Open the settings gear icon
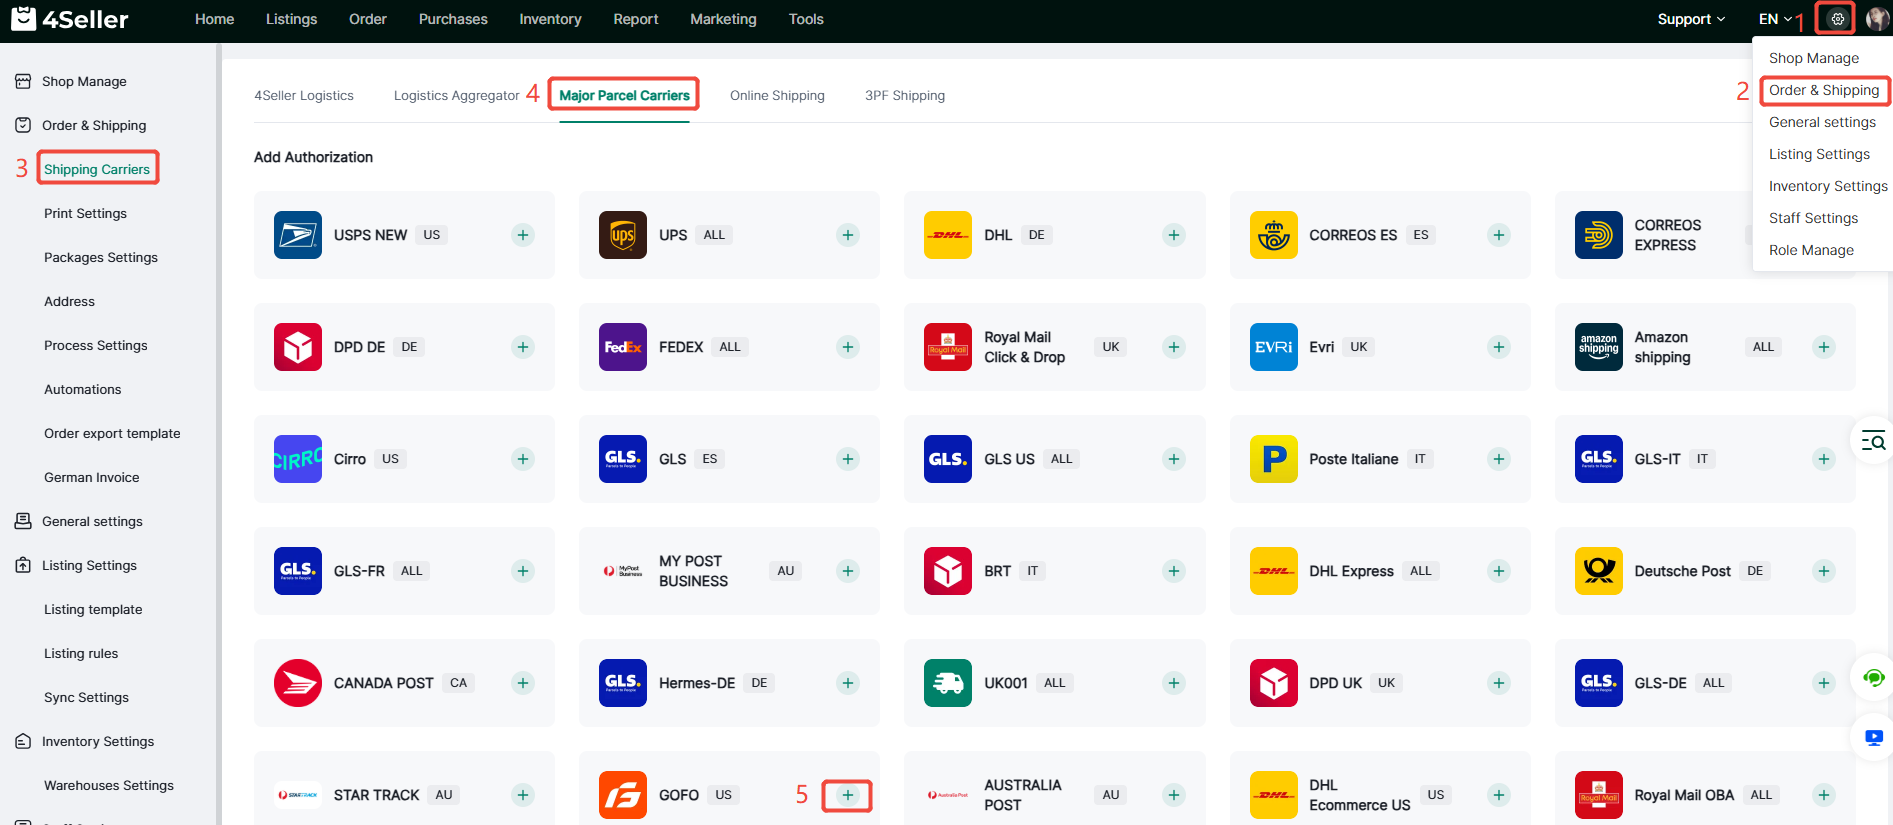Screen dimensions: 1893x825 tap(1837, 19)
